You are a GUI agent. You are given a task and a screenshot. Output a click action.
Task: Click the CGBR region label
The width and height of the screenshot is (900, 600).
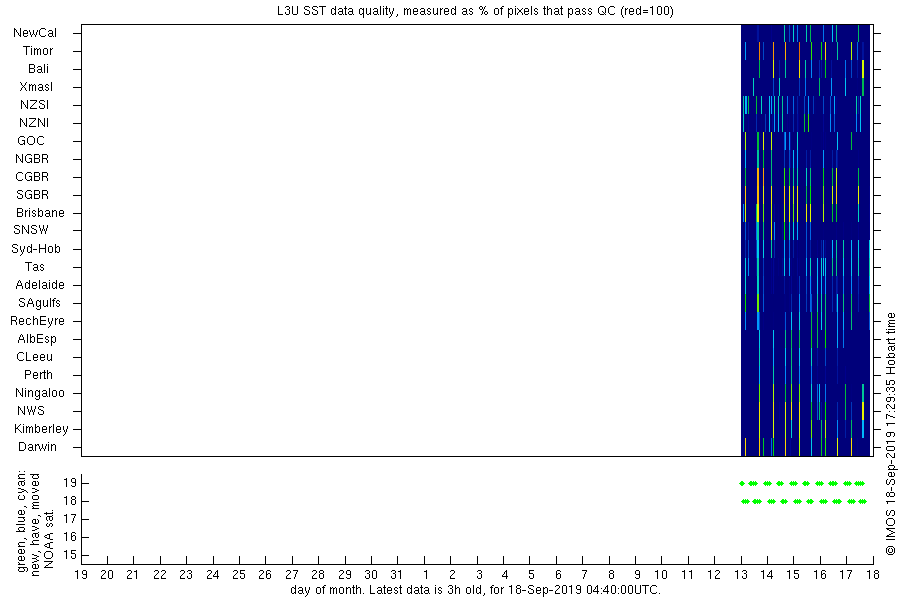(x=32, y=176)
